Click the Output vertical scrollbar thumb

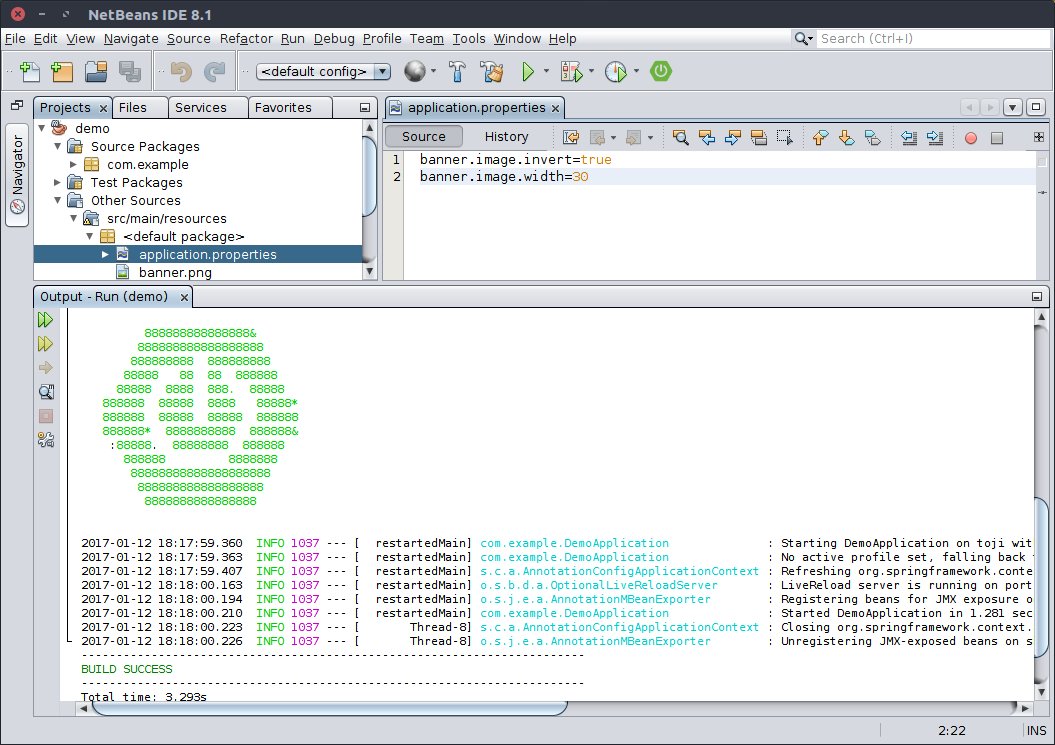[x=1042, y=579]
